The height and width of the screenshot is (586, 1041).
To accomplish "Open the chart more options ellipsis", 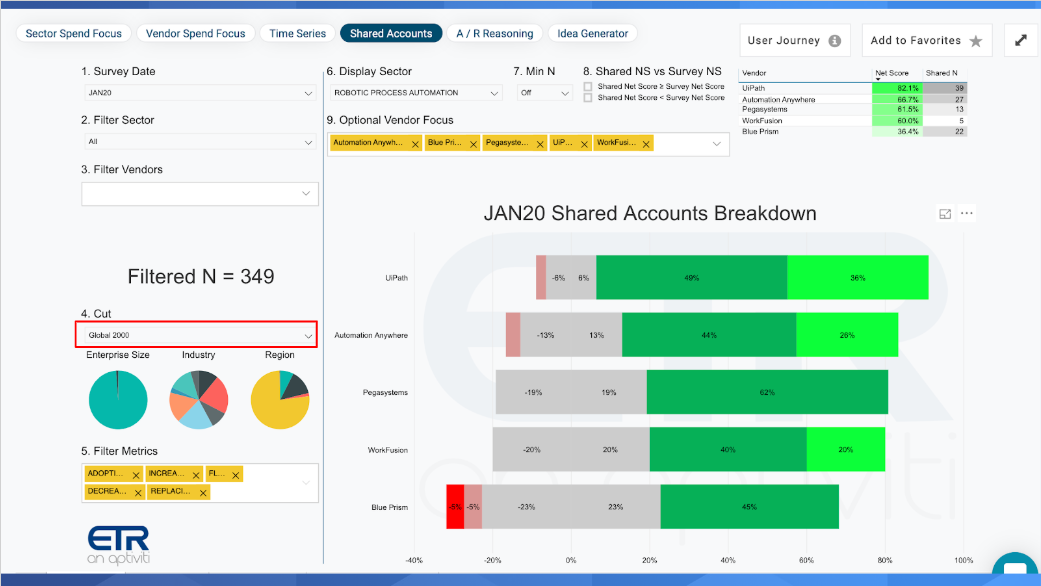I will click(967, 213).
